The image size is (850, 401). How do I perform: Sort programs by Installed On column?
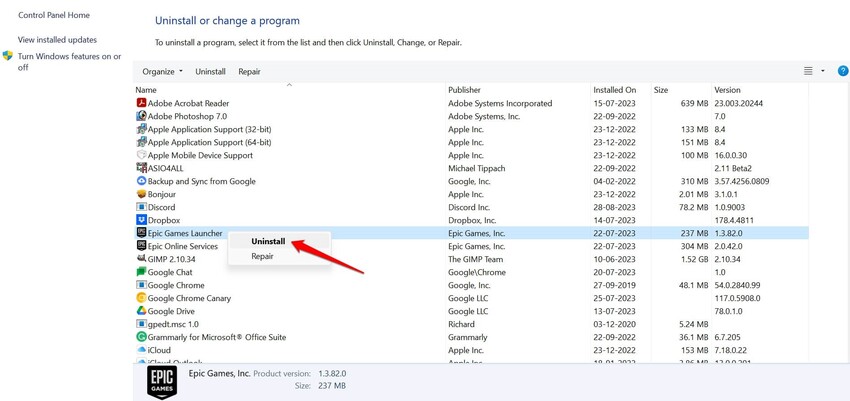(614, 90)
